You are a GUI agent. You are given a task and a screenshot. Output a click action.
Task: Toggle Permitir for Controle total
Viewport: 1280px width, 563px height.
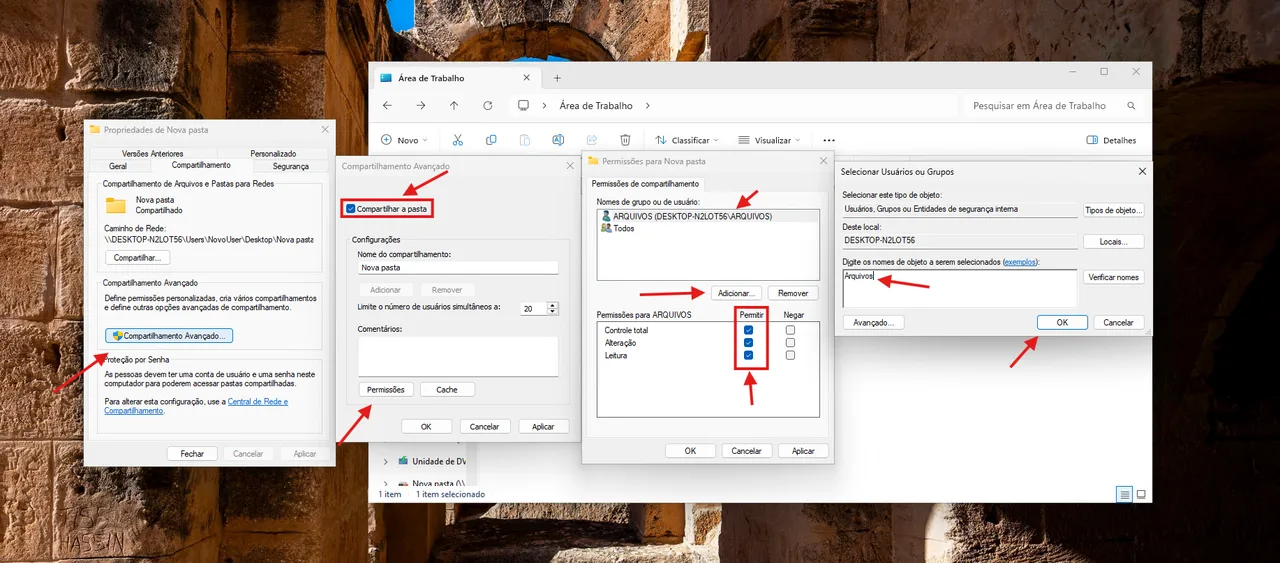[748, 330]
